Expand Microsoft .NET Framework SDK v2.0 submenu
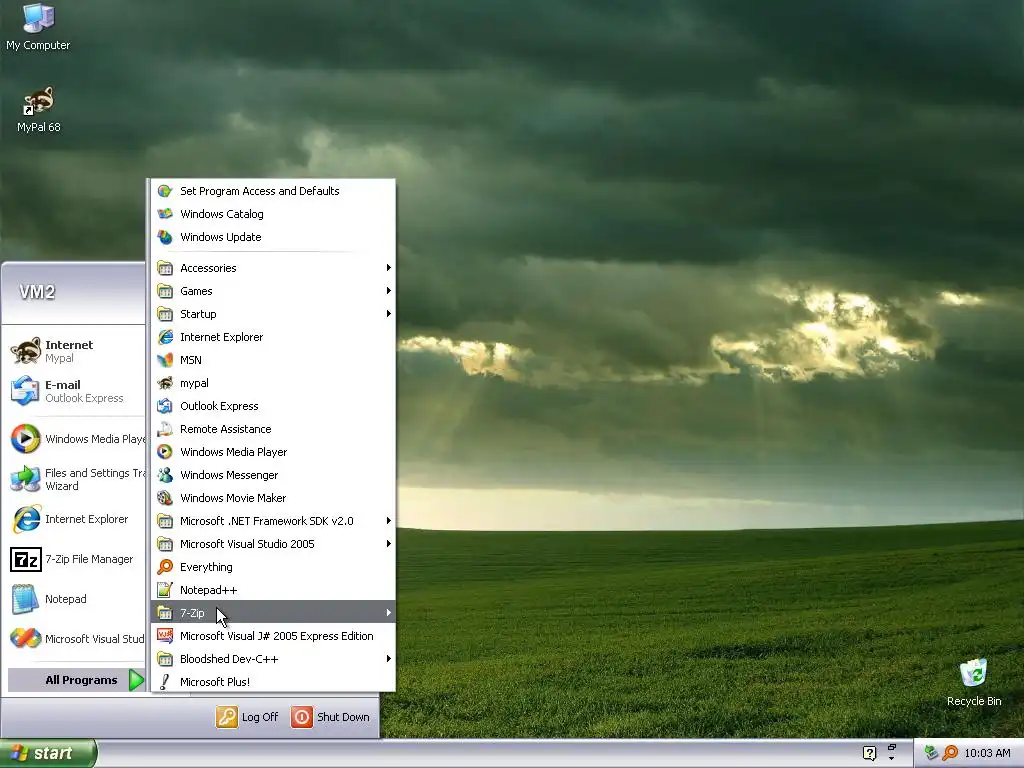Screen dimensions: 1024x768 coord(274,521)
